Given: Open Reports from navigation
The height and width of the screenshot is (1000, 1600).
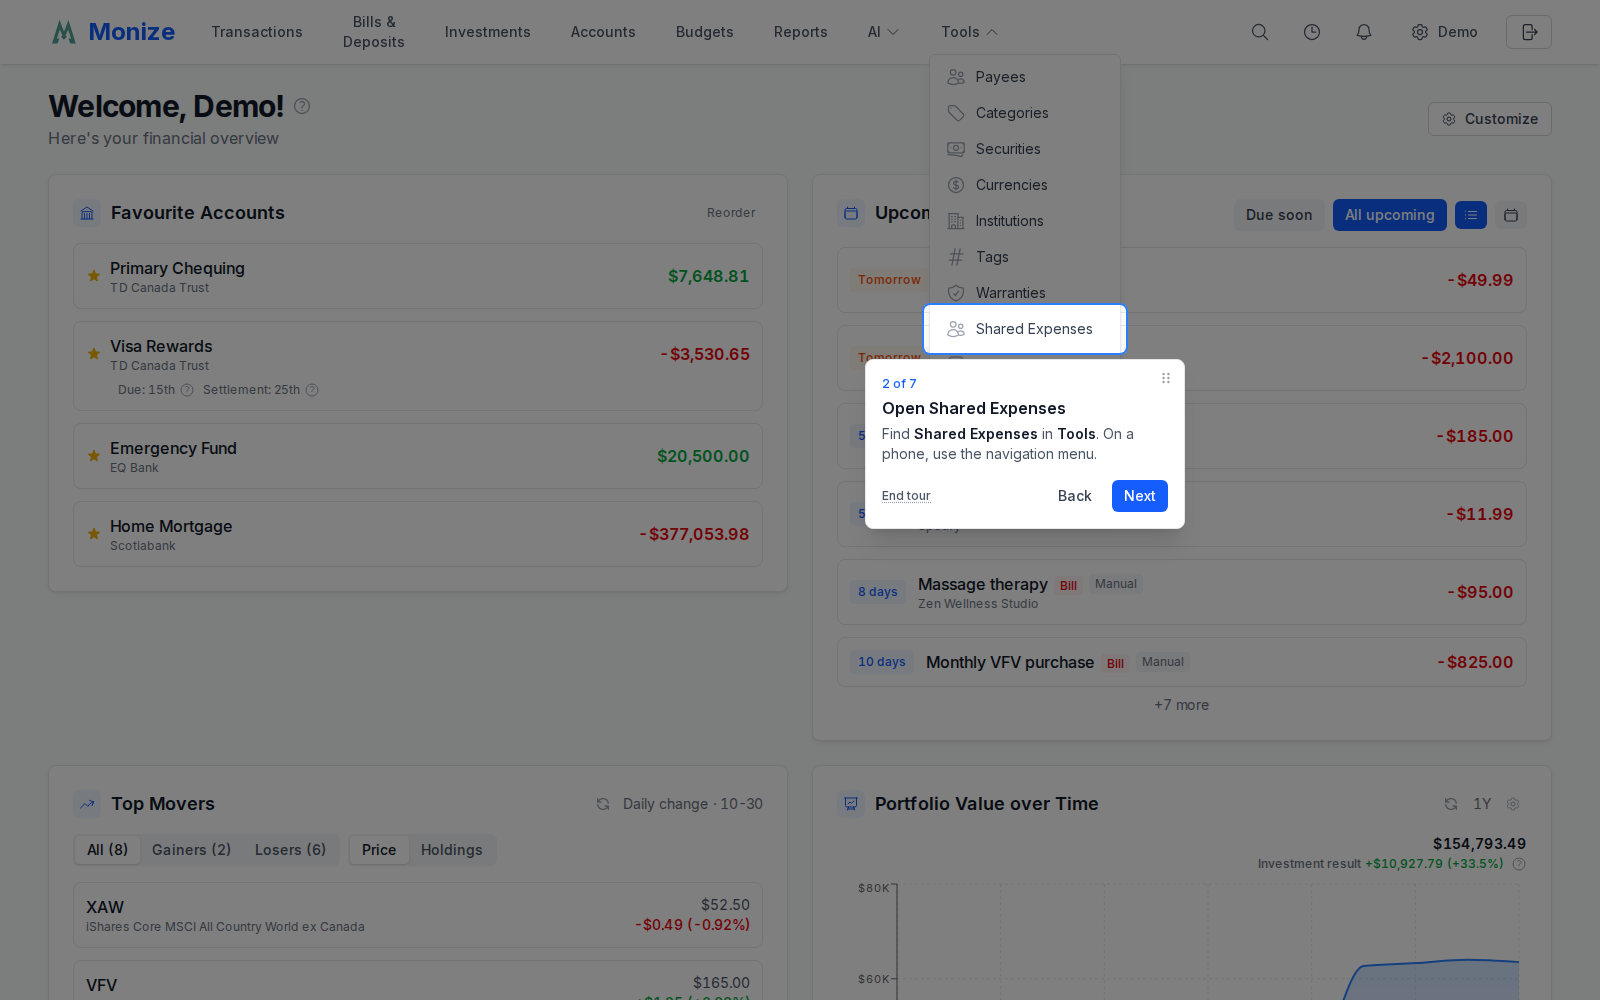Looking at the screenshot, I should point(801,32).
